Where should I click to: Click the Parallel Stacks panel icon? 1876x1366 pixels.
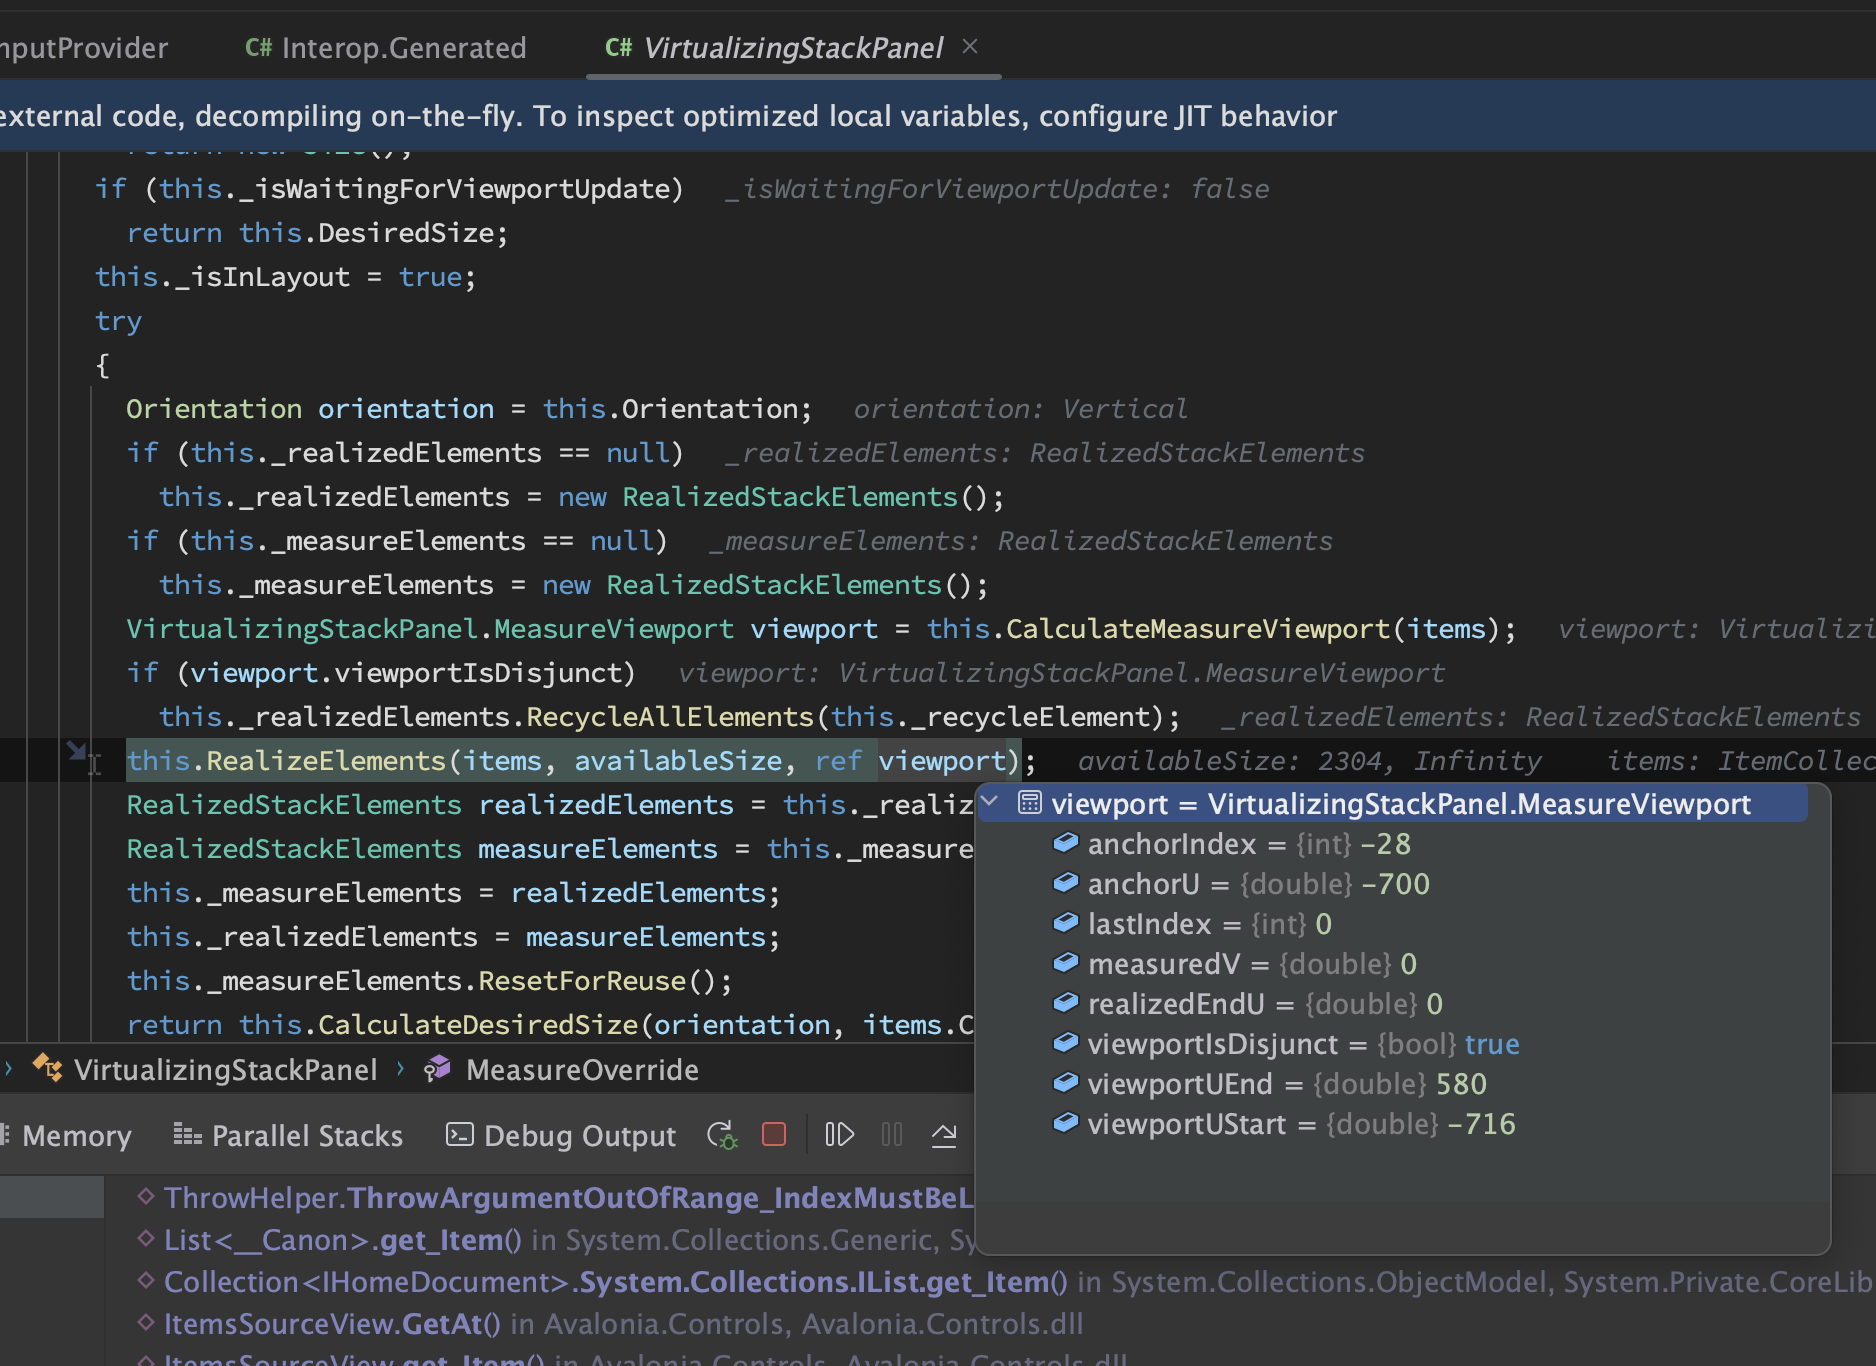coord(188,1135)
